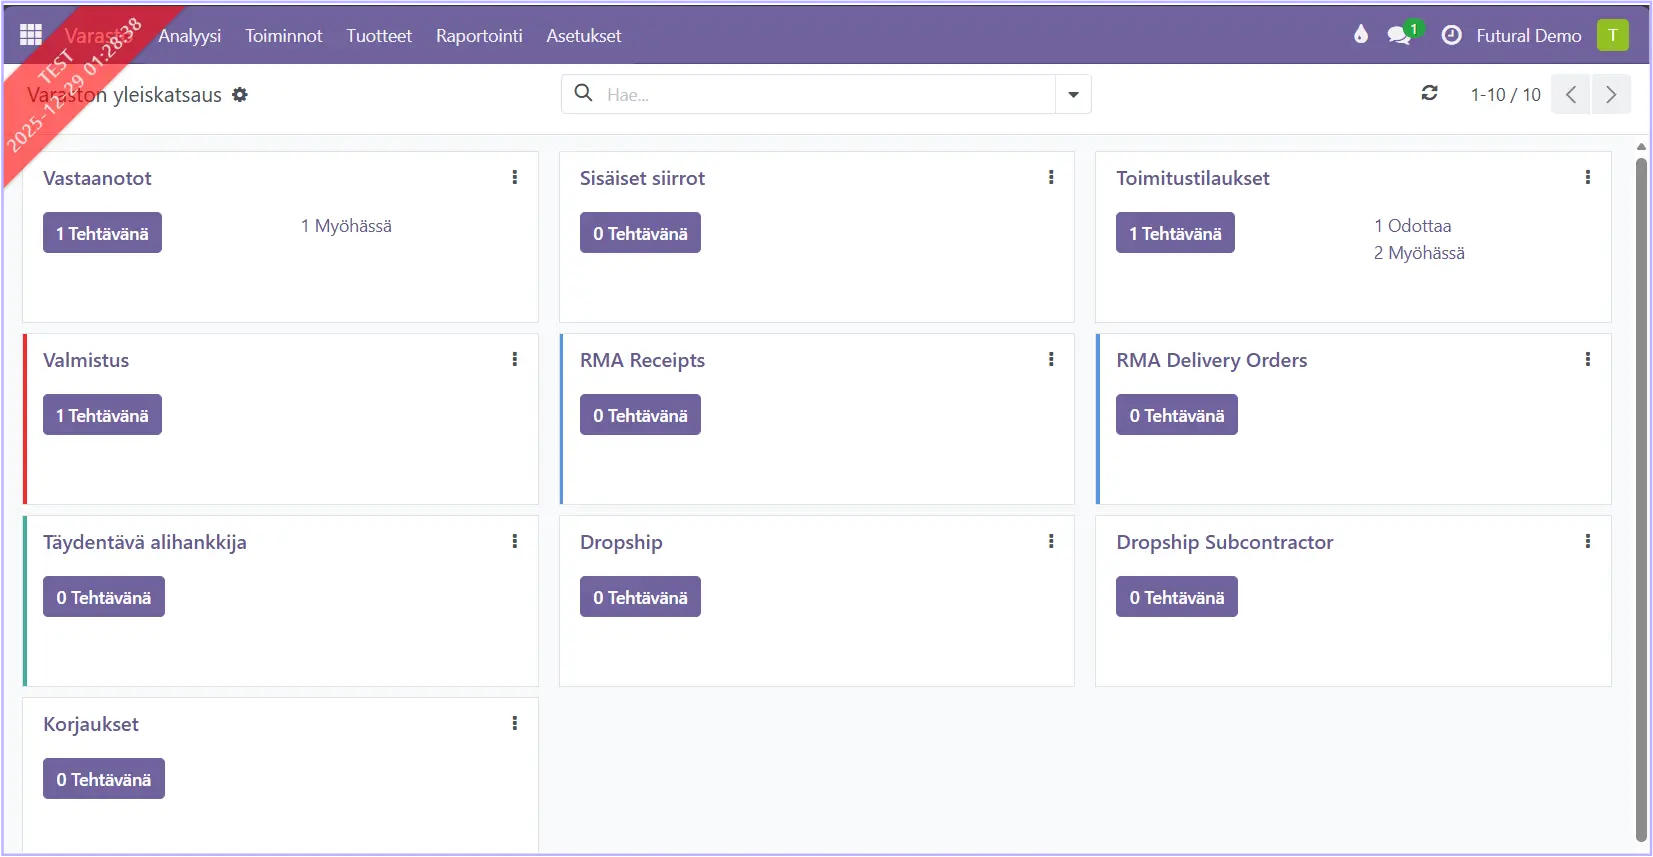Screen dimensions: 1653x857
Task: Open the Toiminnot menu
Action: [x=284, y=36]
